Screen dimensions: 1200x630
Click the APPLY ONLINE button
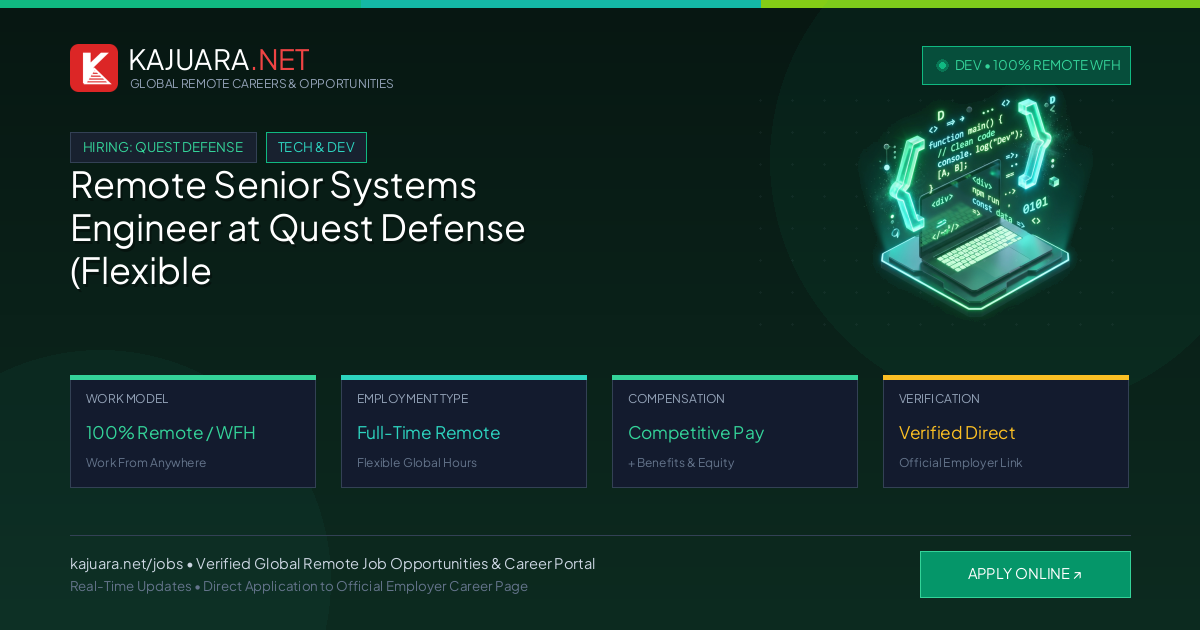(1025, 574)
